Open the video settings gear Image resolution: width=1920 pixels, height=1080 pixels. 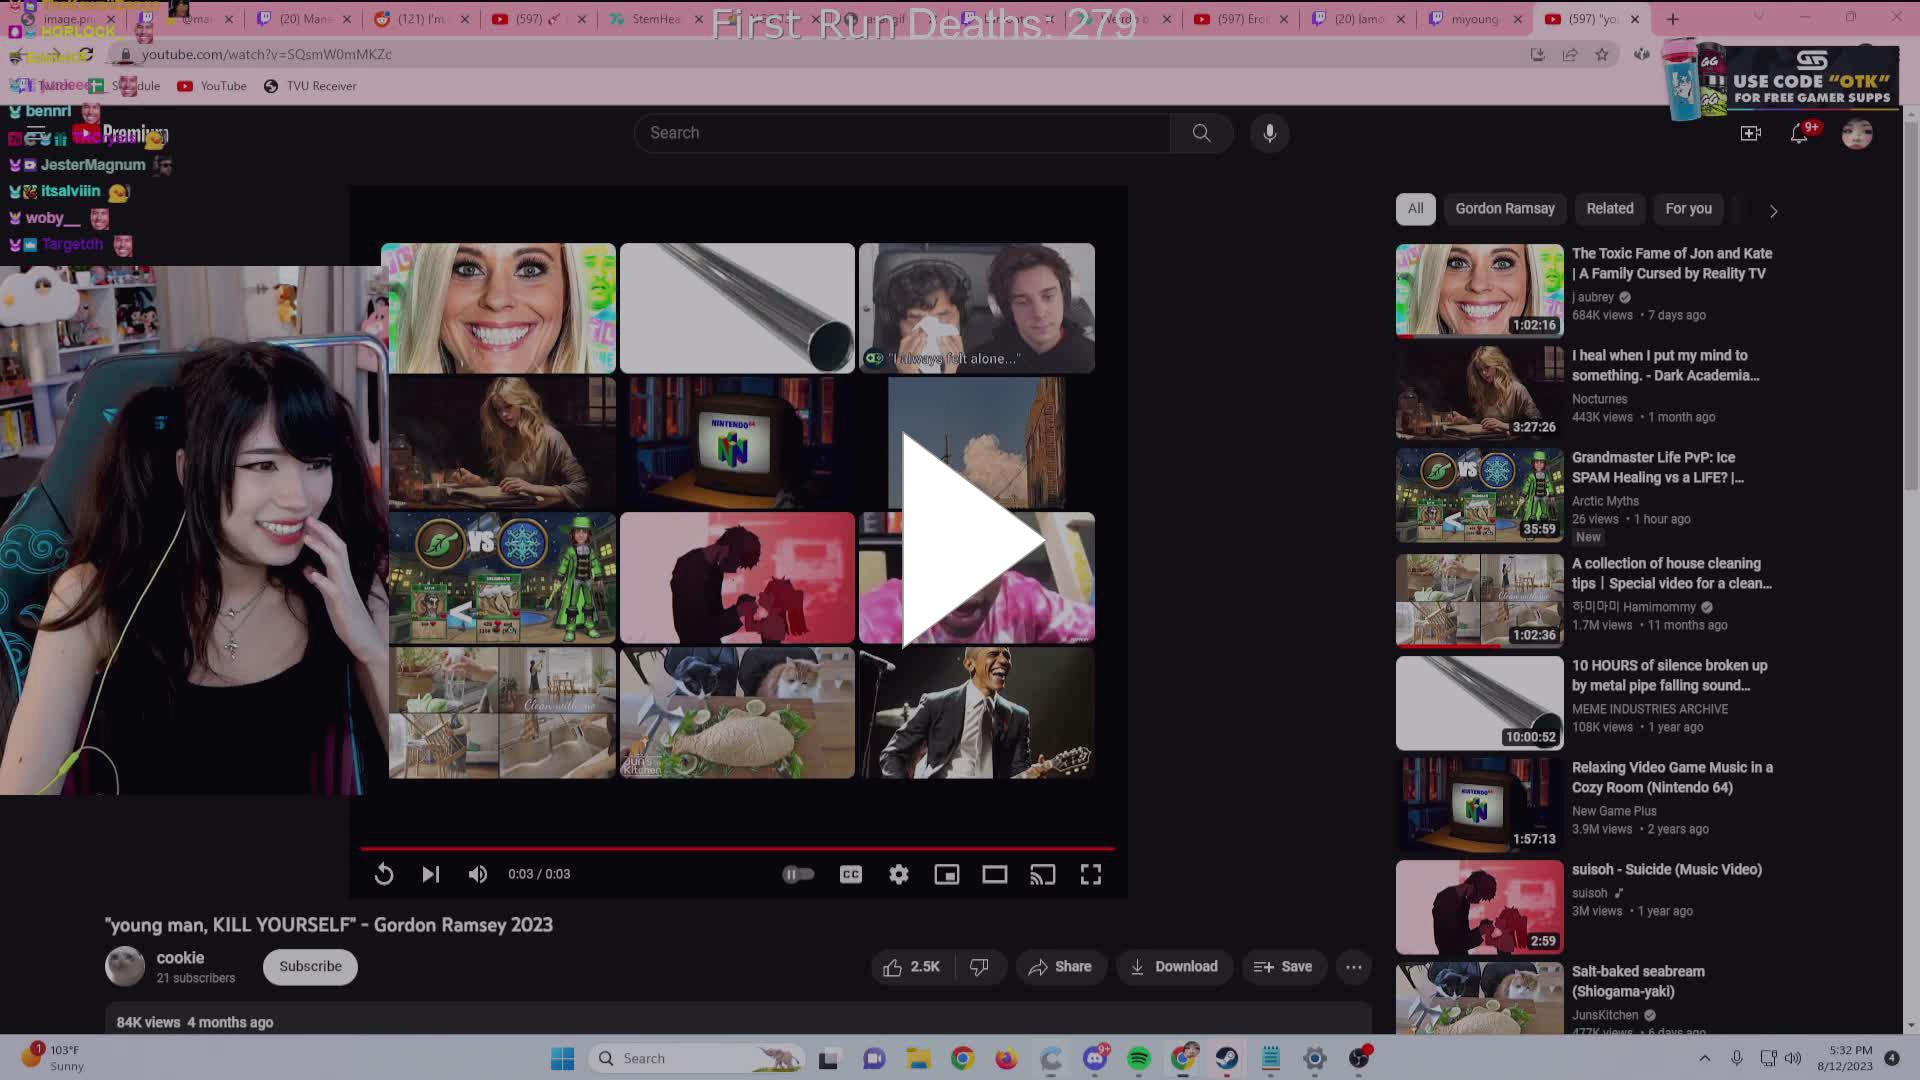coord(898,874)
